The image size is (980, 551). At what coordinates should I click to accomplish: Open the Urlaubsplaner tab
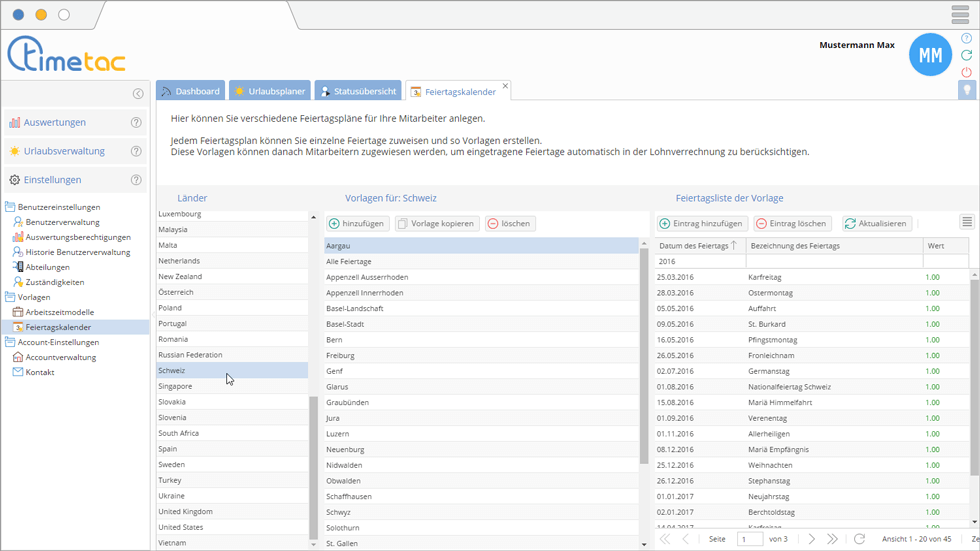click(x=269, y=91)
